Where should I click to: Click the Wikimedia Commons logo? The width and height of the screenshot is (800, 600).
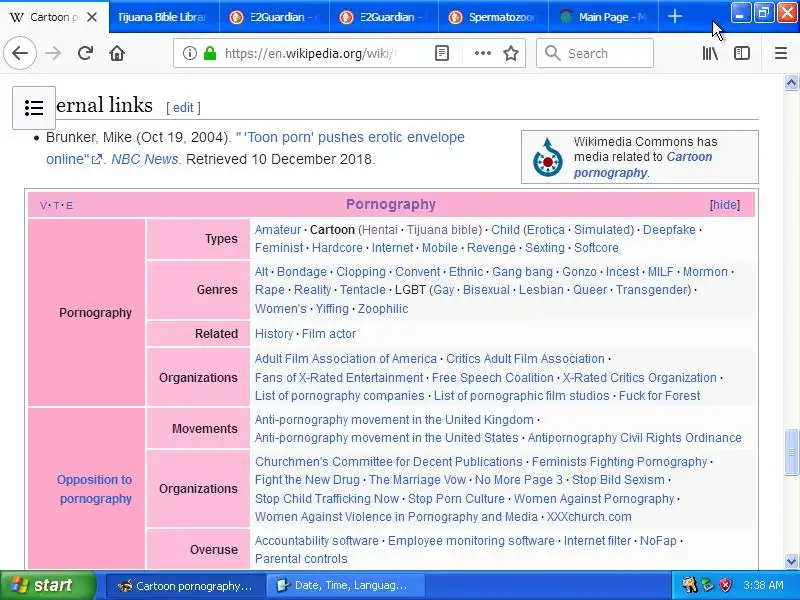(547, 157)
